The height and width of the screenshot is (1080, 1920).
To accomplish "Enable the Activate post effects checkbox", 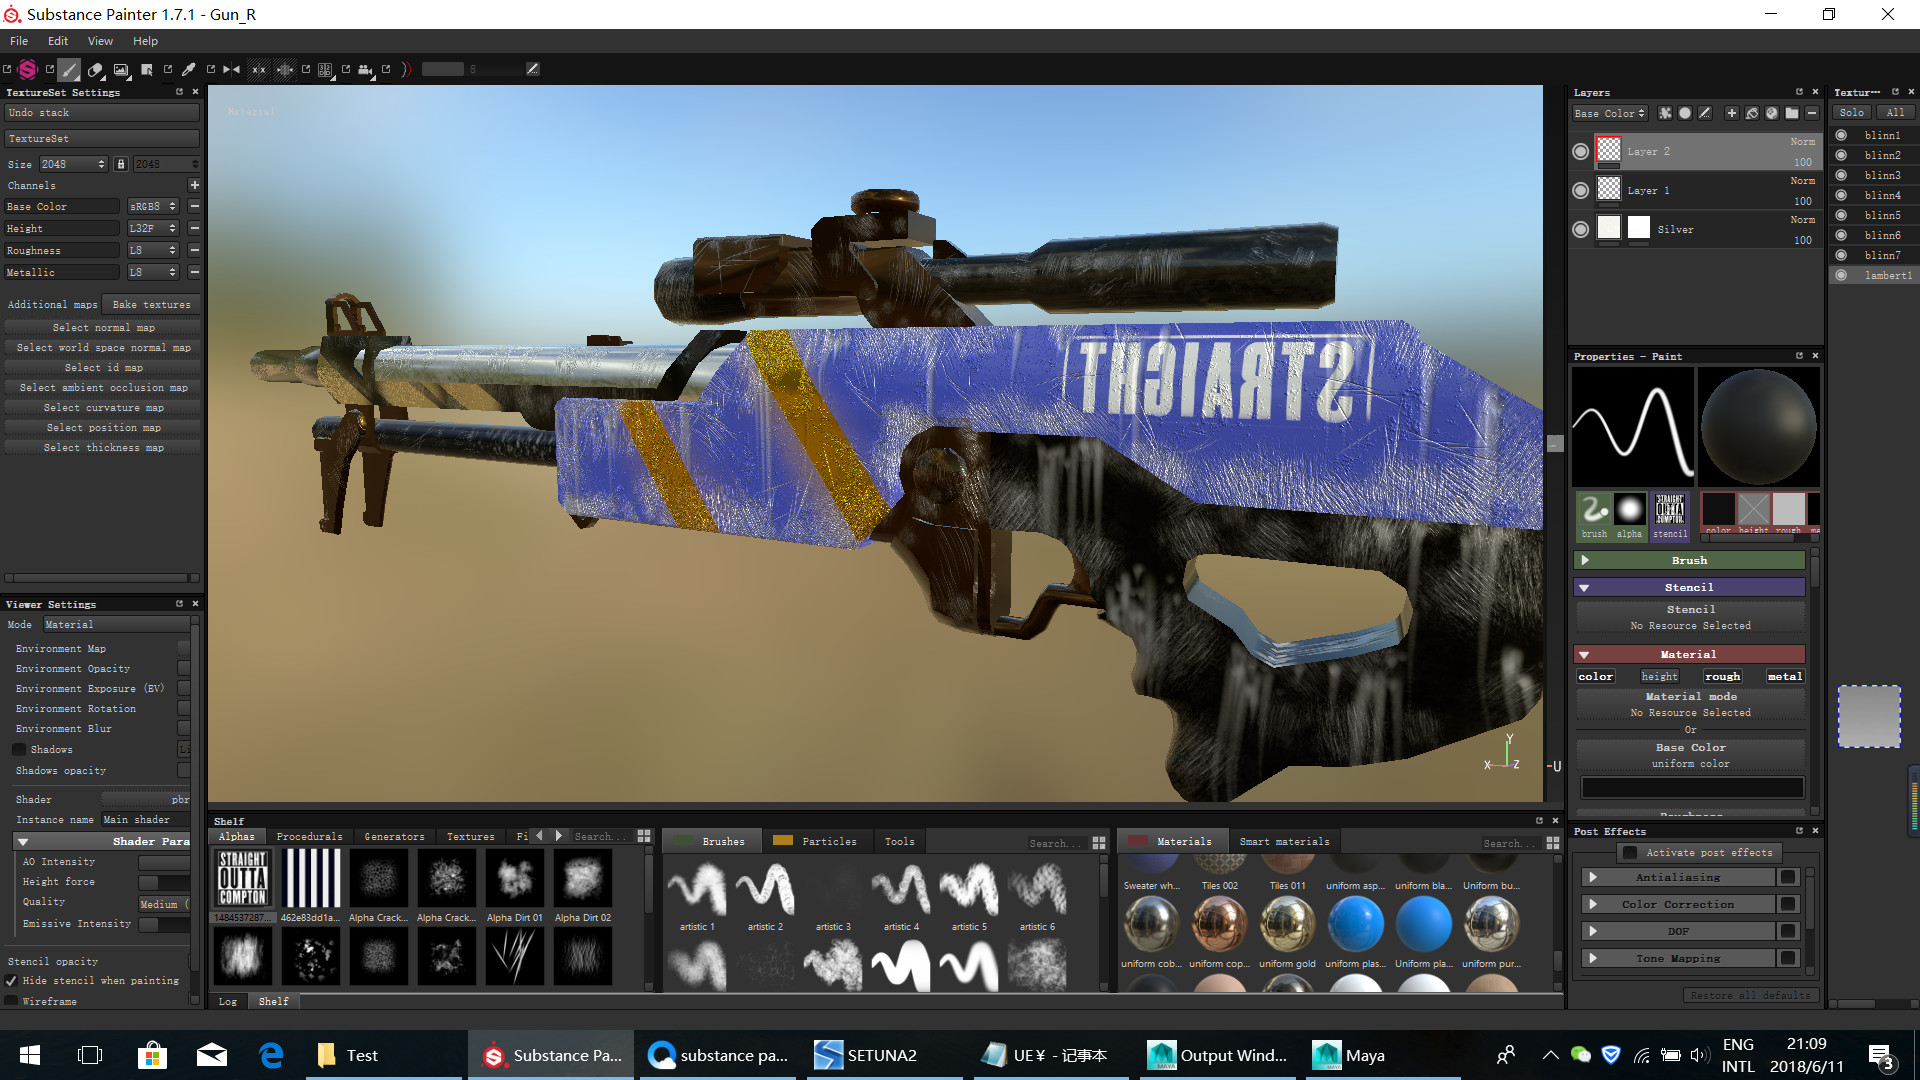I will (x=1630, y=853).
